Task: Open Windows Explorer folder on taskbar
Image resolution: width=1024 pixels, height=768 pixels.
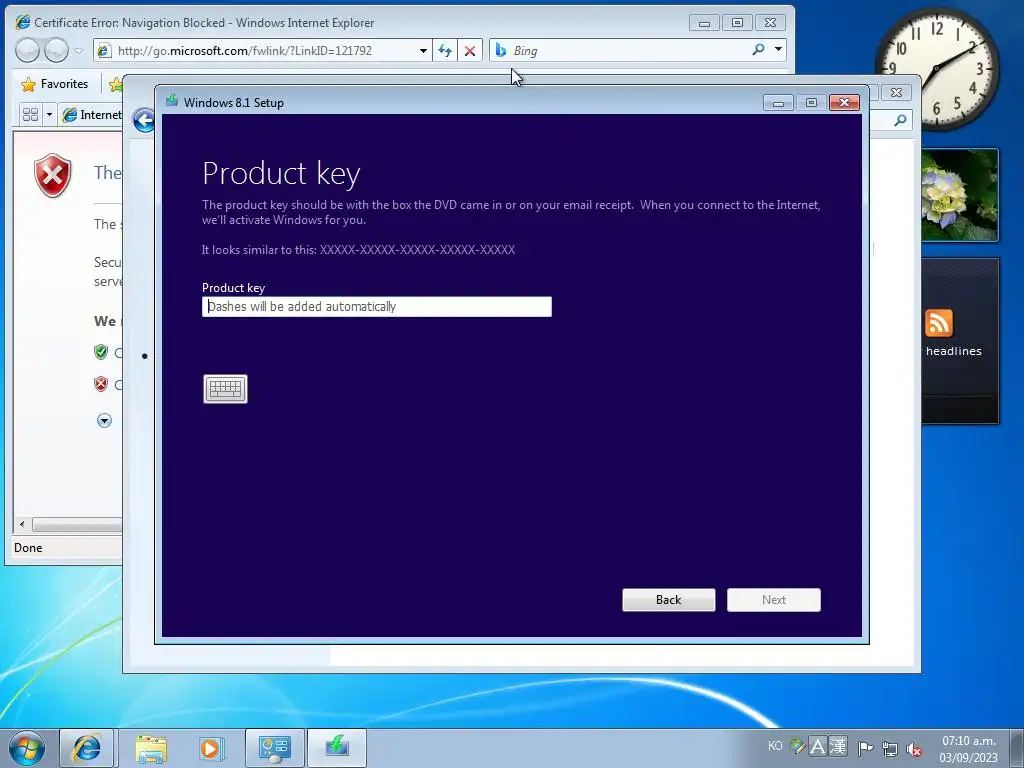Action: [x=150, y=748]
